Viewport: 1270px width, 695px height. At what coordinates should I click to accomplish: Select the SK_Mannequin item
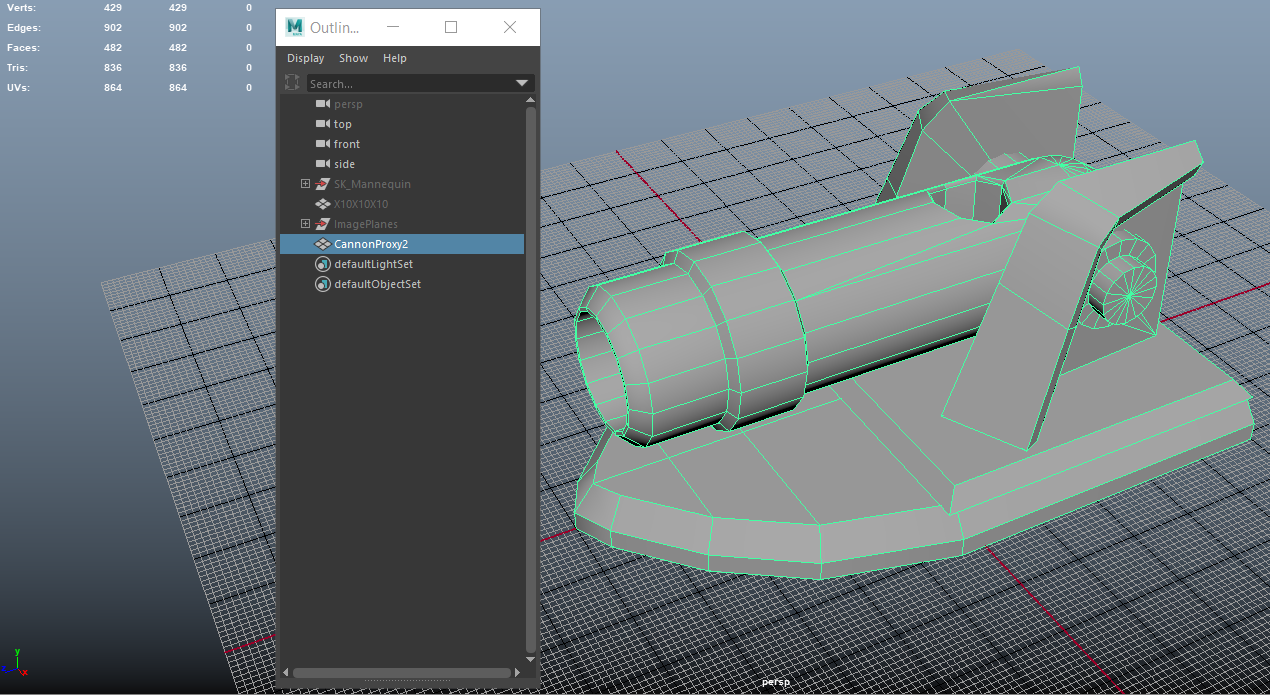pos(372,184)
